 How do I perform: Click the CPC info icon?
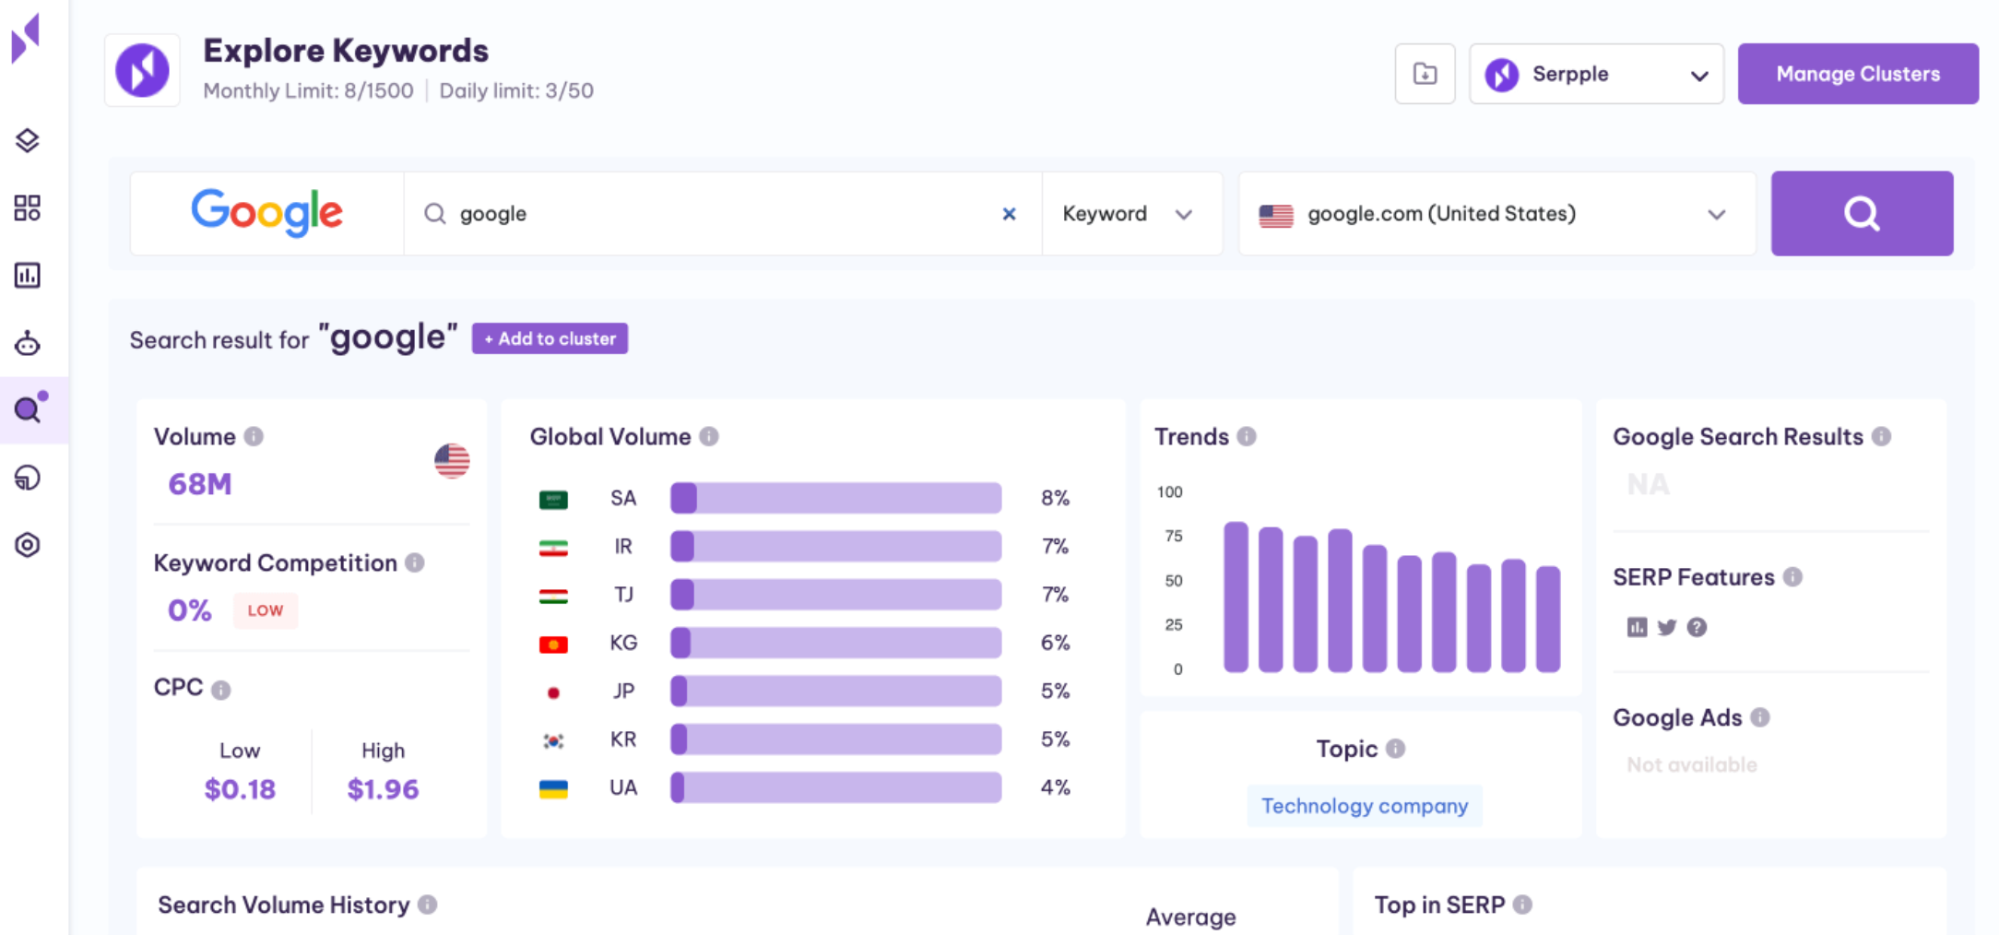221,690
